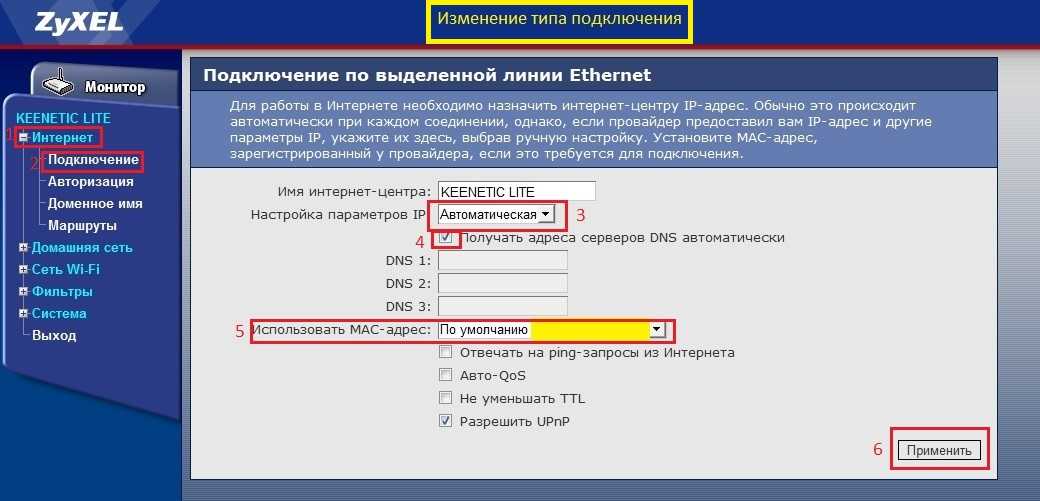
Task: Expand the Система section
Action: [x=24, y=313]
